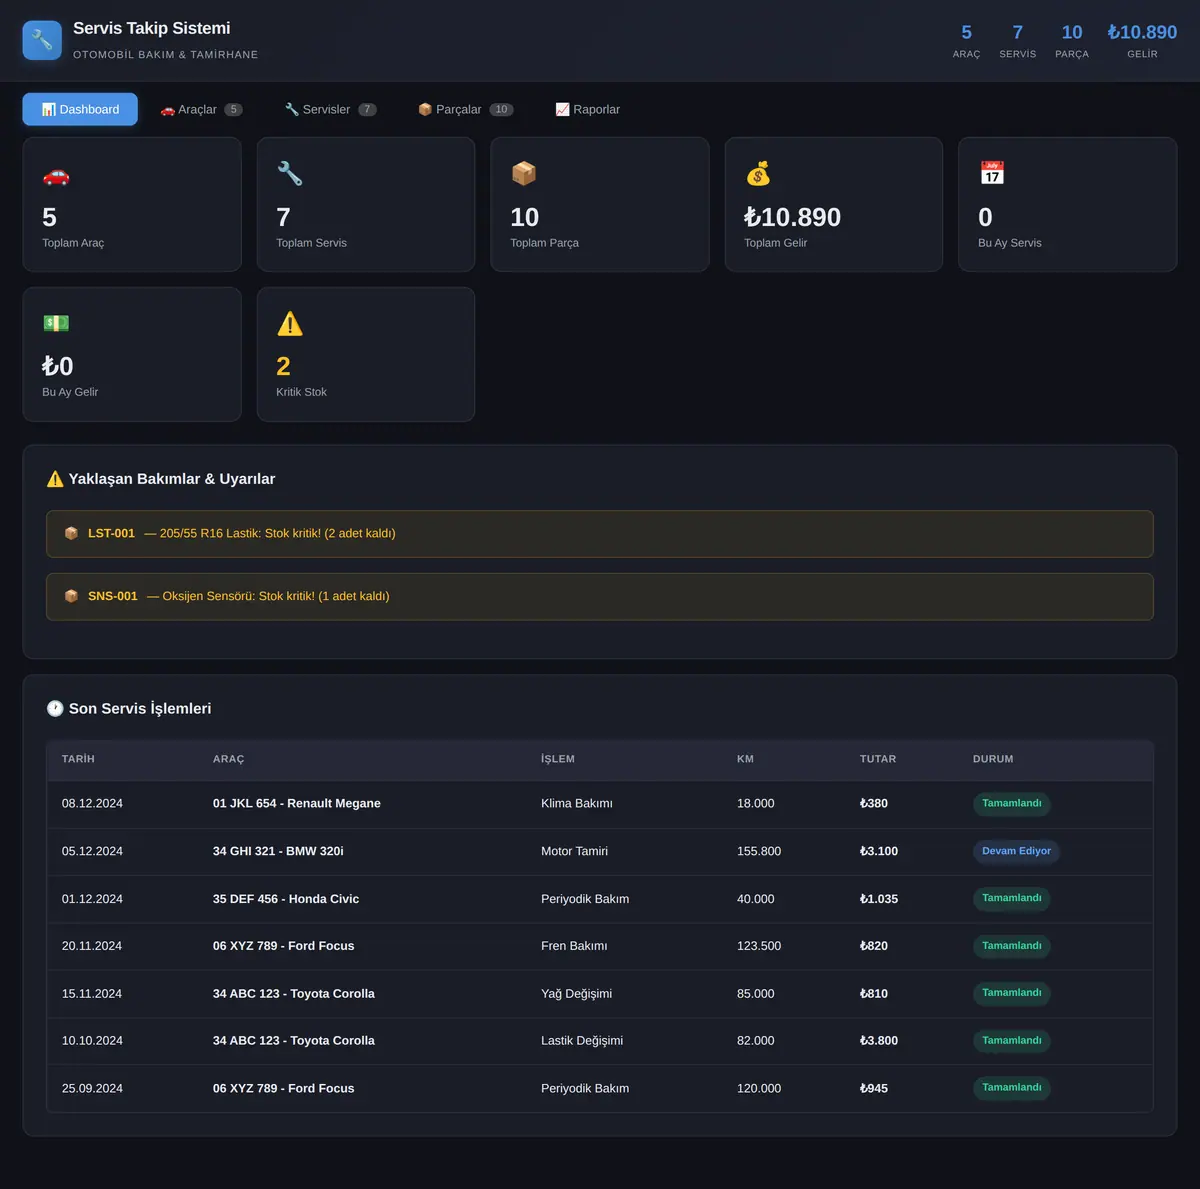Click '01 JKL 654 - Renault Megane'

pos(297,804)
